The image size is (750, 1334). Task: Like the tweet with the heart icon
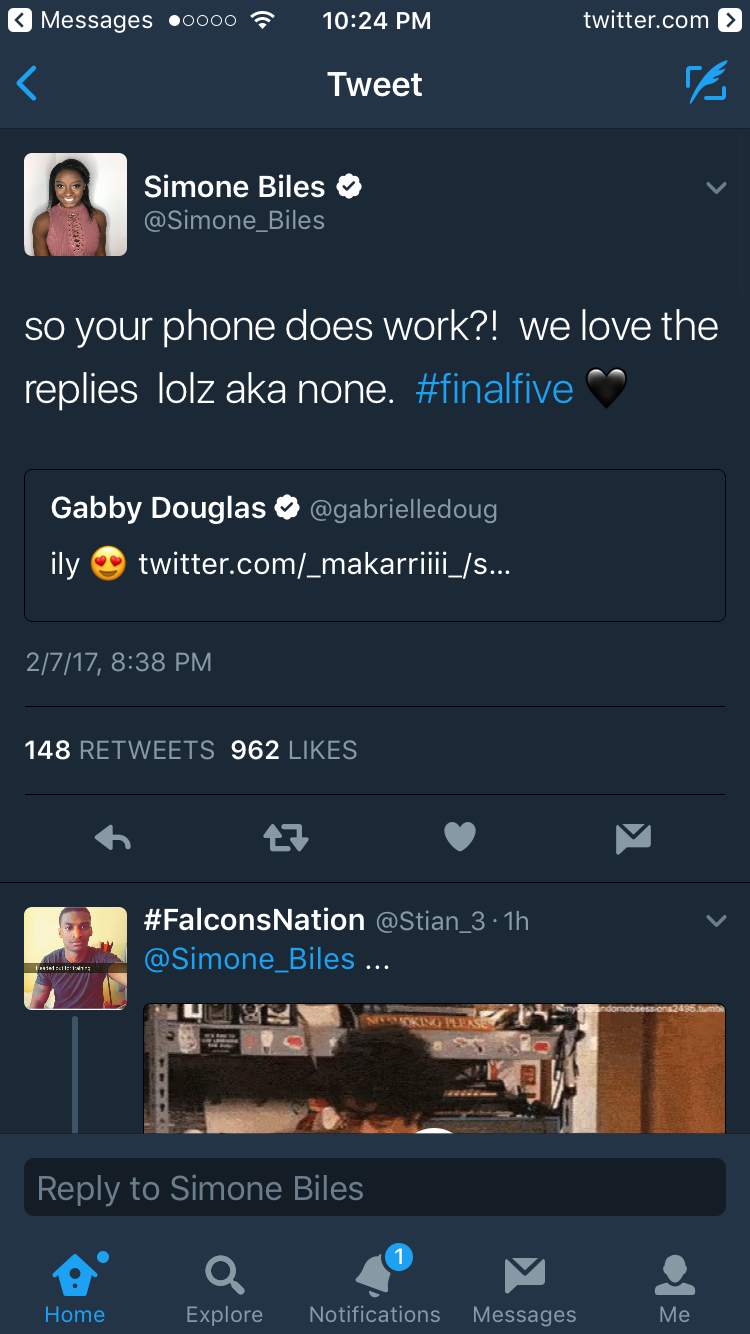[460, 837]
